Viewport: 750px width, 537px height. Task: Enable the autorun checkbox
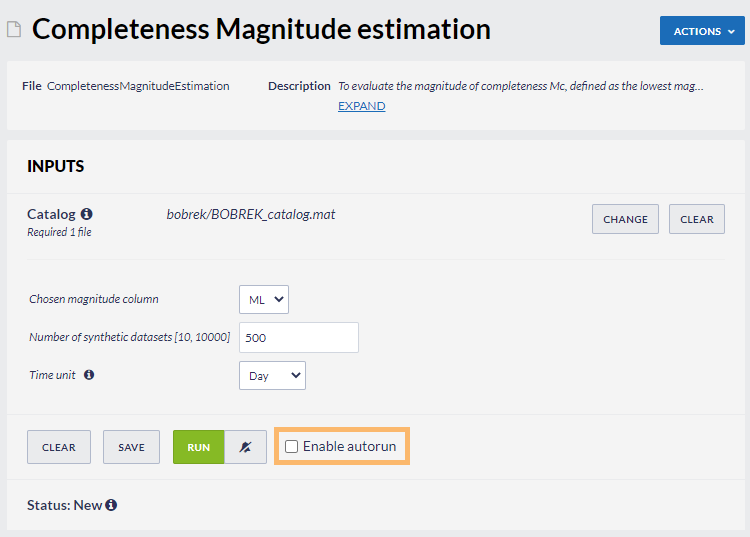coord(291,447)
